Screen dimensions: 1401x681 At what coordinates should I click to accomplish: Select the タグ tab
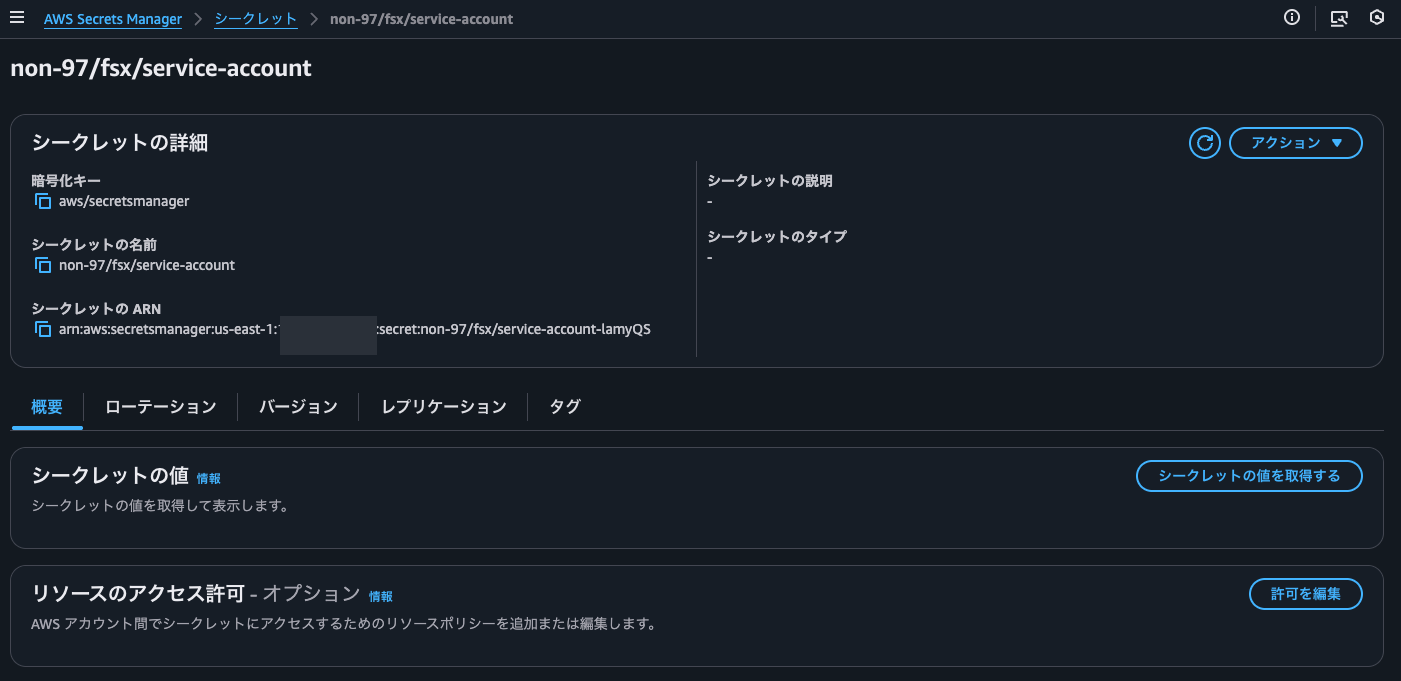[563, 406]
